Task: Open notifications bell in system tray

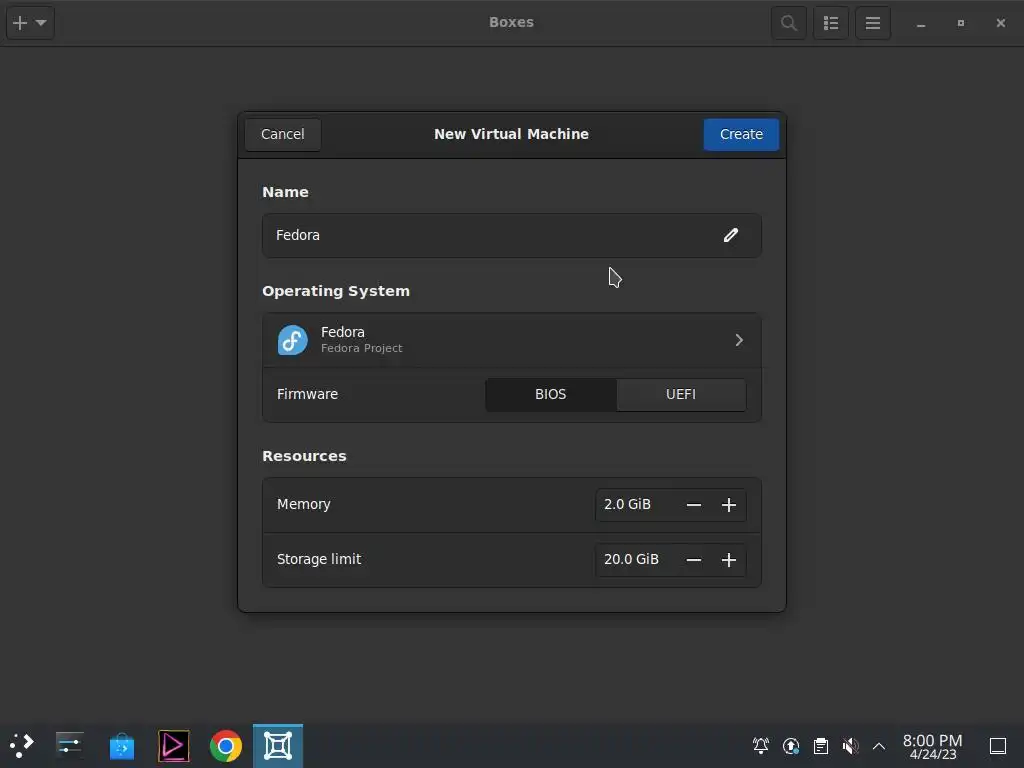Action: tap(761, 745)
